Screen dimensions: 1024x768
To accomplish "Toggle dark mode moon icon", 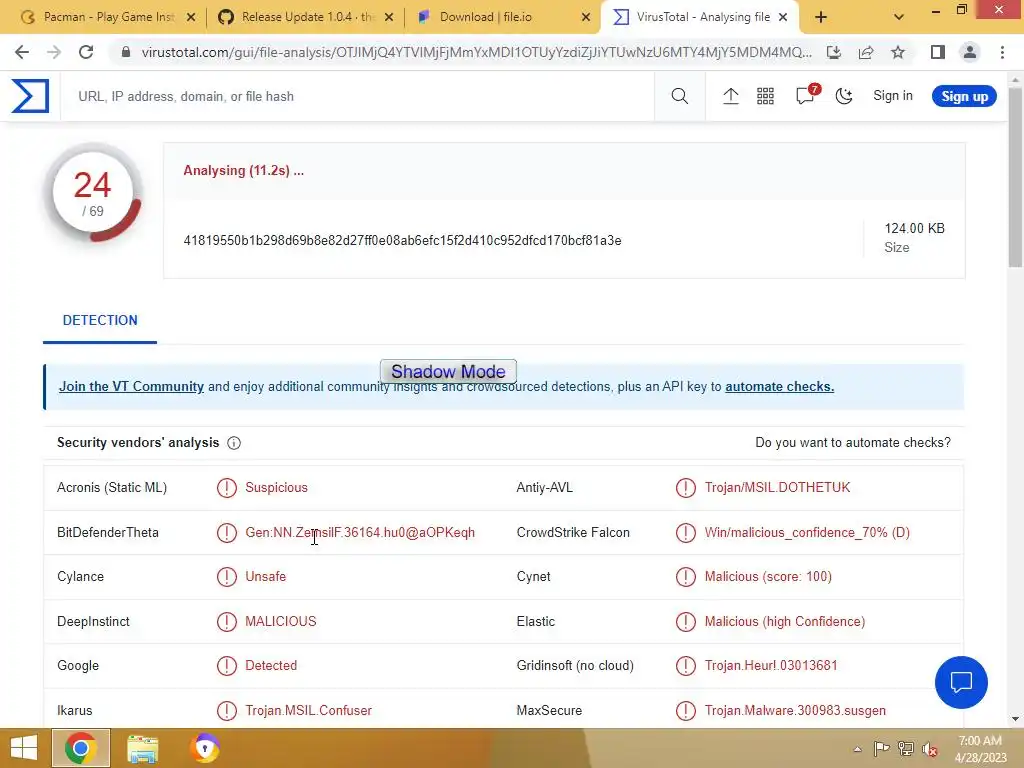I will (x=844, y=96).
